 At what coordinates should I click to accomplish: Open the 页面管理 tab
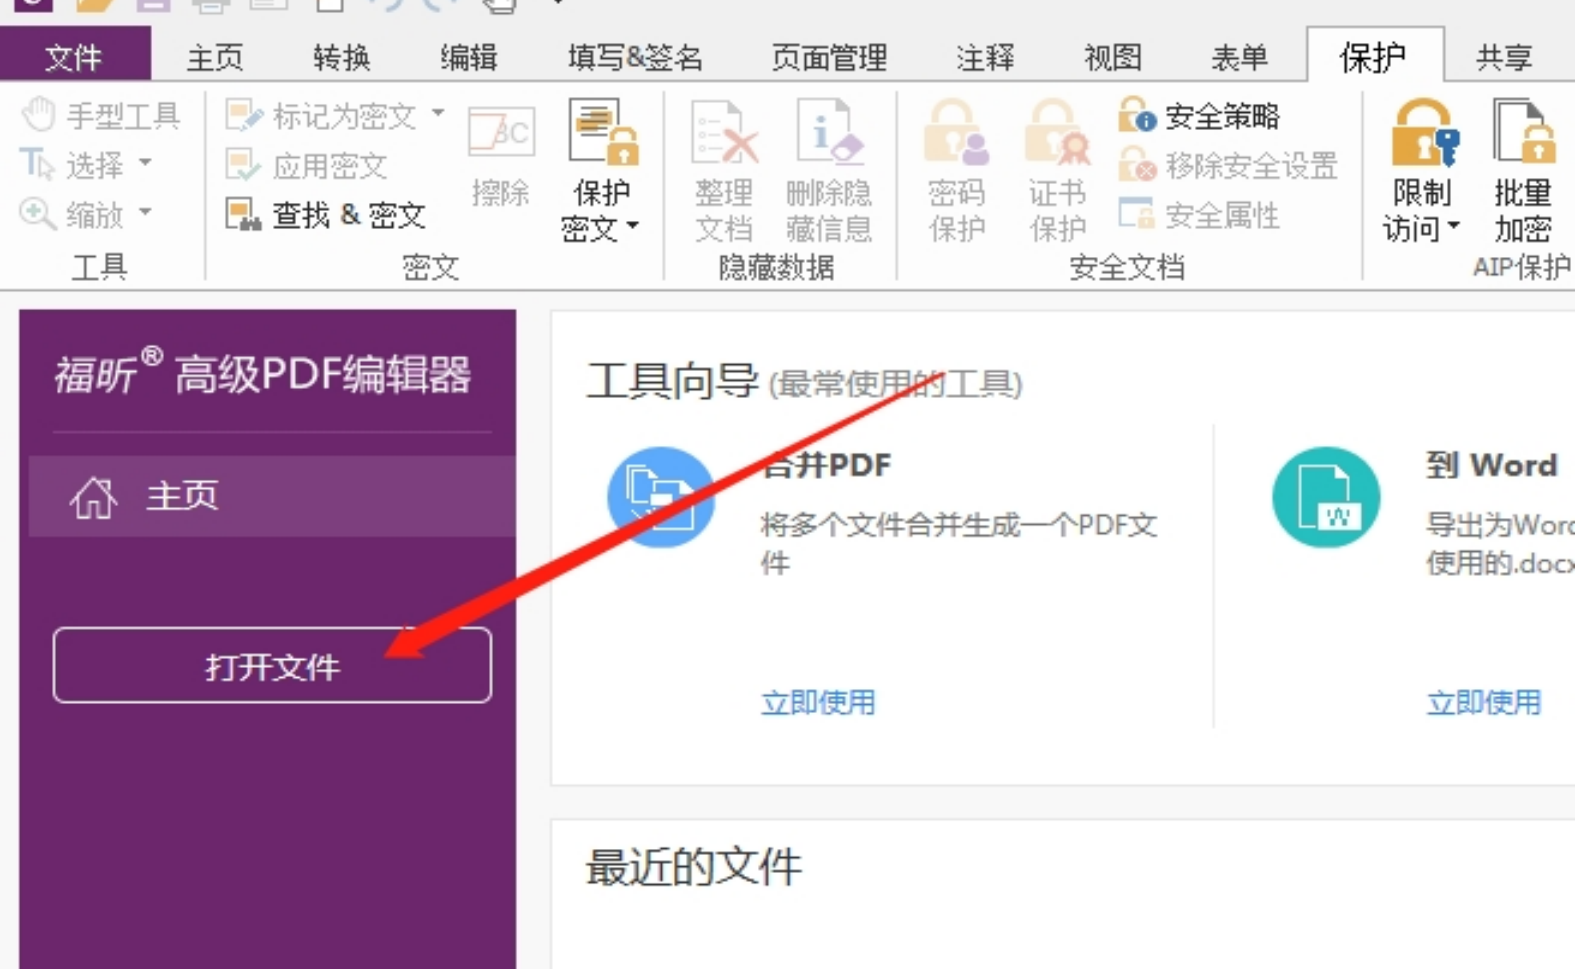830,57
